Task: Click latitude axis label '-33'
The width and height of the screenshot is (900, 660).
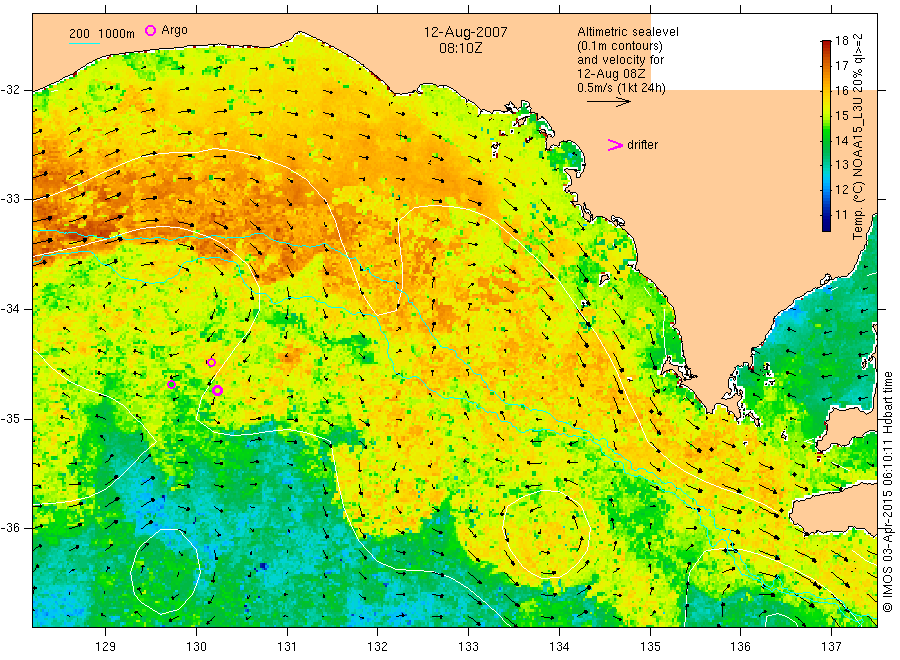Action: (x=10, y=199)
